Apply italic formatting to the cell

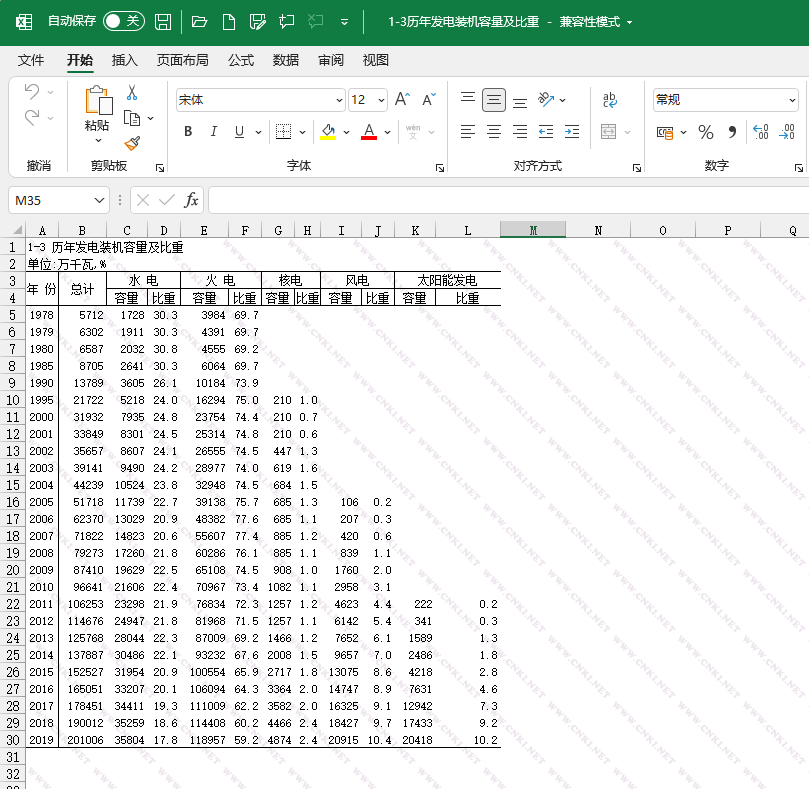214,132
